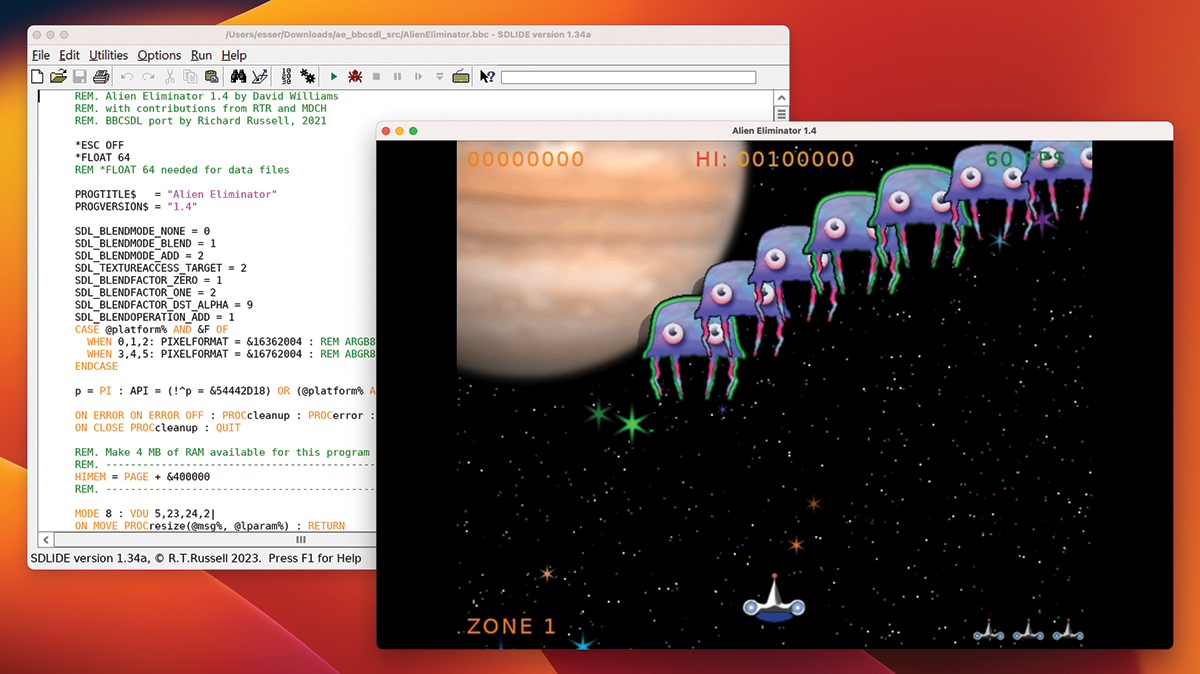Stop execution with the square stop icon

(376, 76)
